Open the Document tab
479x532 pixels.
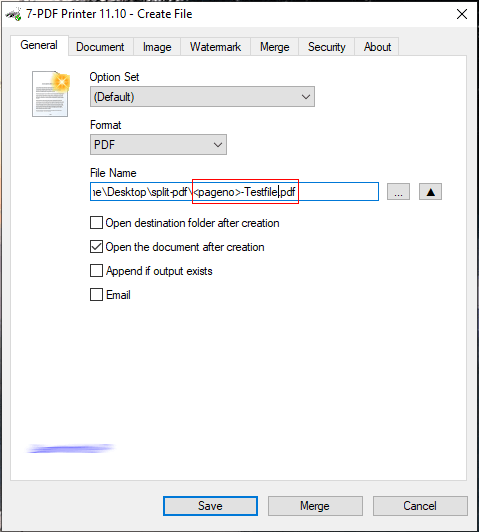point(100,47)
